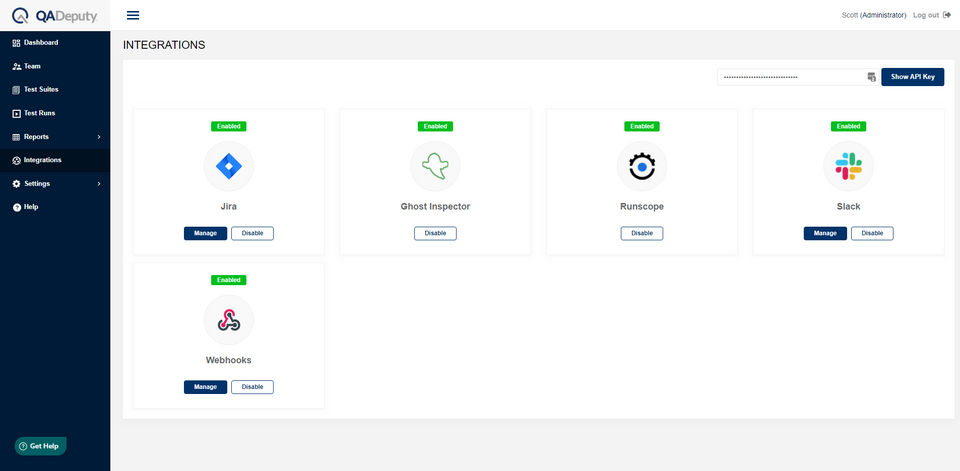The image size is (960, 471).
Task: Toggle the hamburger menu icon
Action: [x=133, y=15]
